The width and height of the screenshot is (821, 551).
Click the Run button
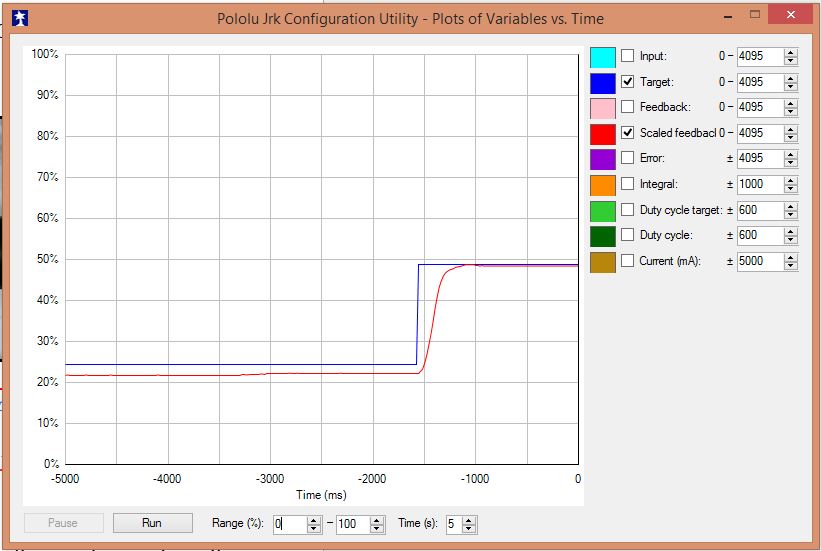tap(152, 523)
